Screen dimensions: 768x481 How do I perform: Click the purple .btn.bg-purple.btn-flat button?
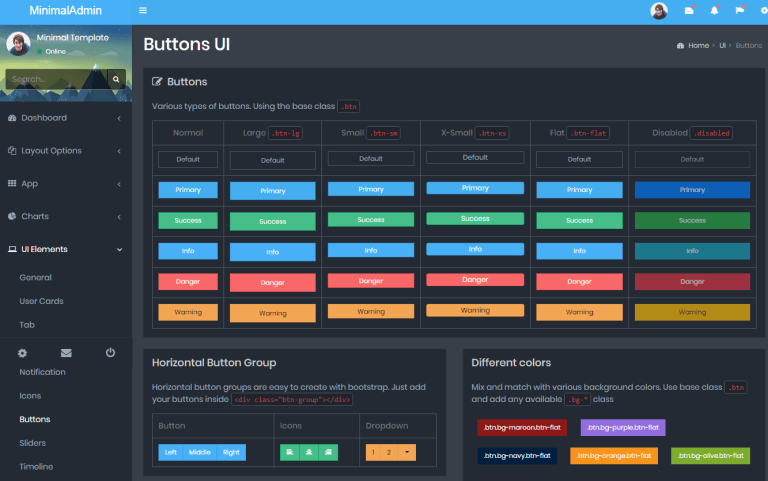tap(623, 427)
